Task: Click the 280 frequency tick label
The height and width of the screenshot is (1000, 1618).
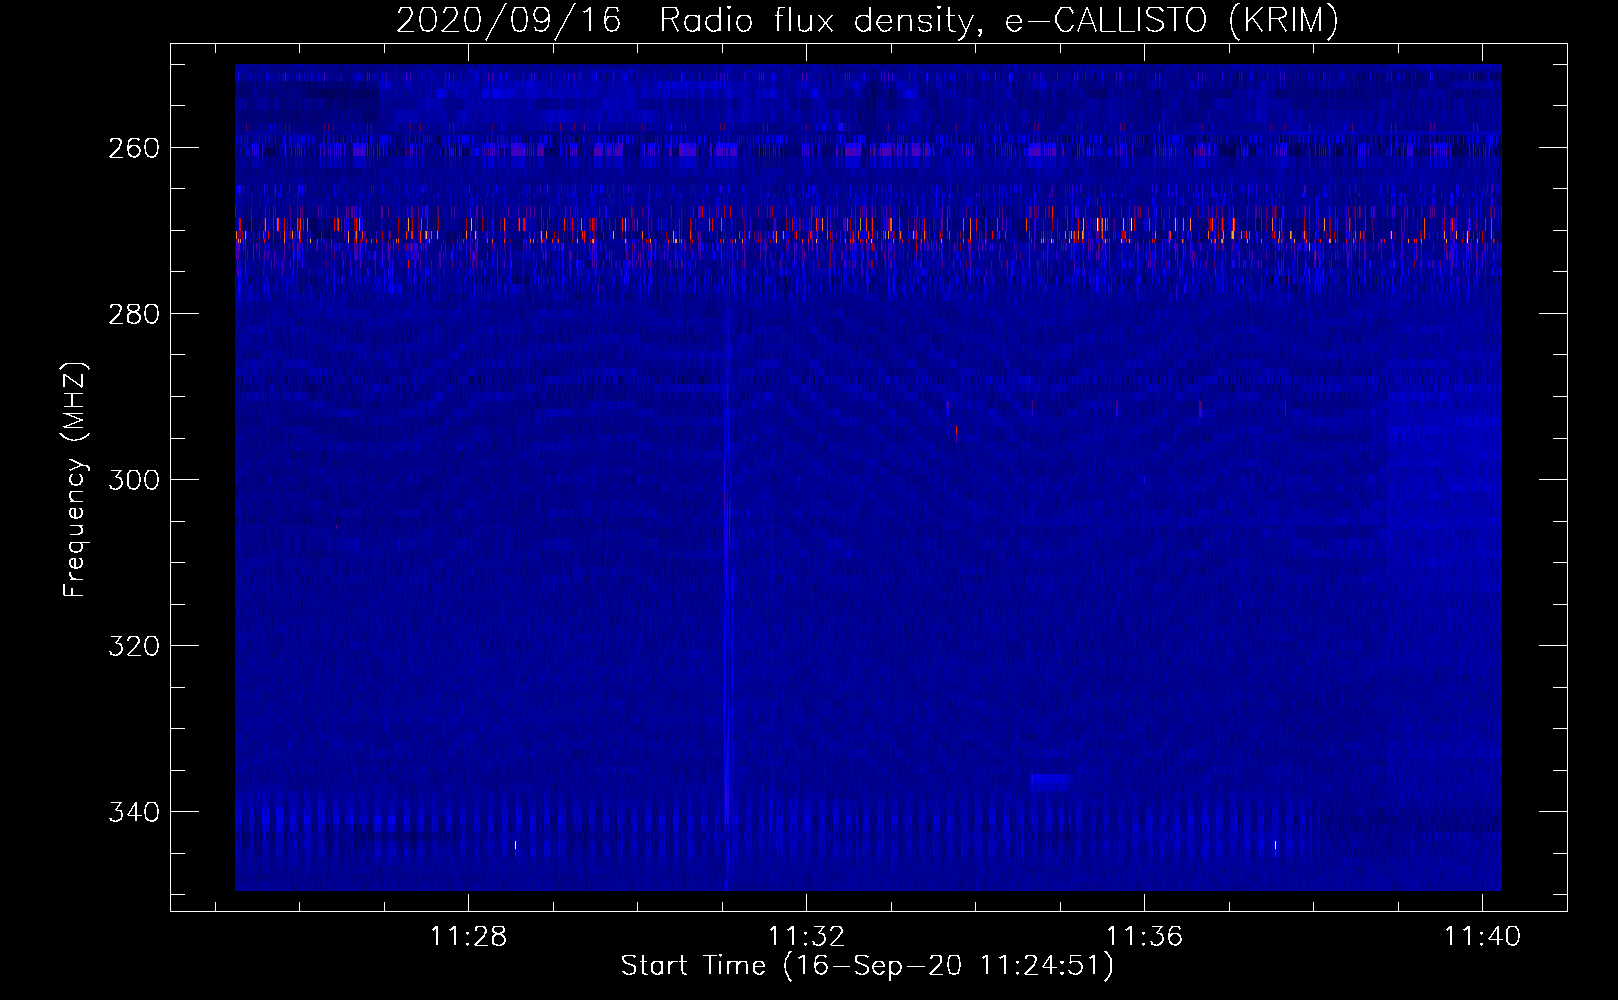Action: pos(134,314)
